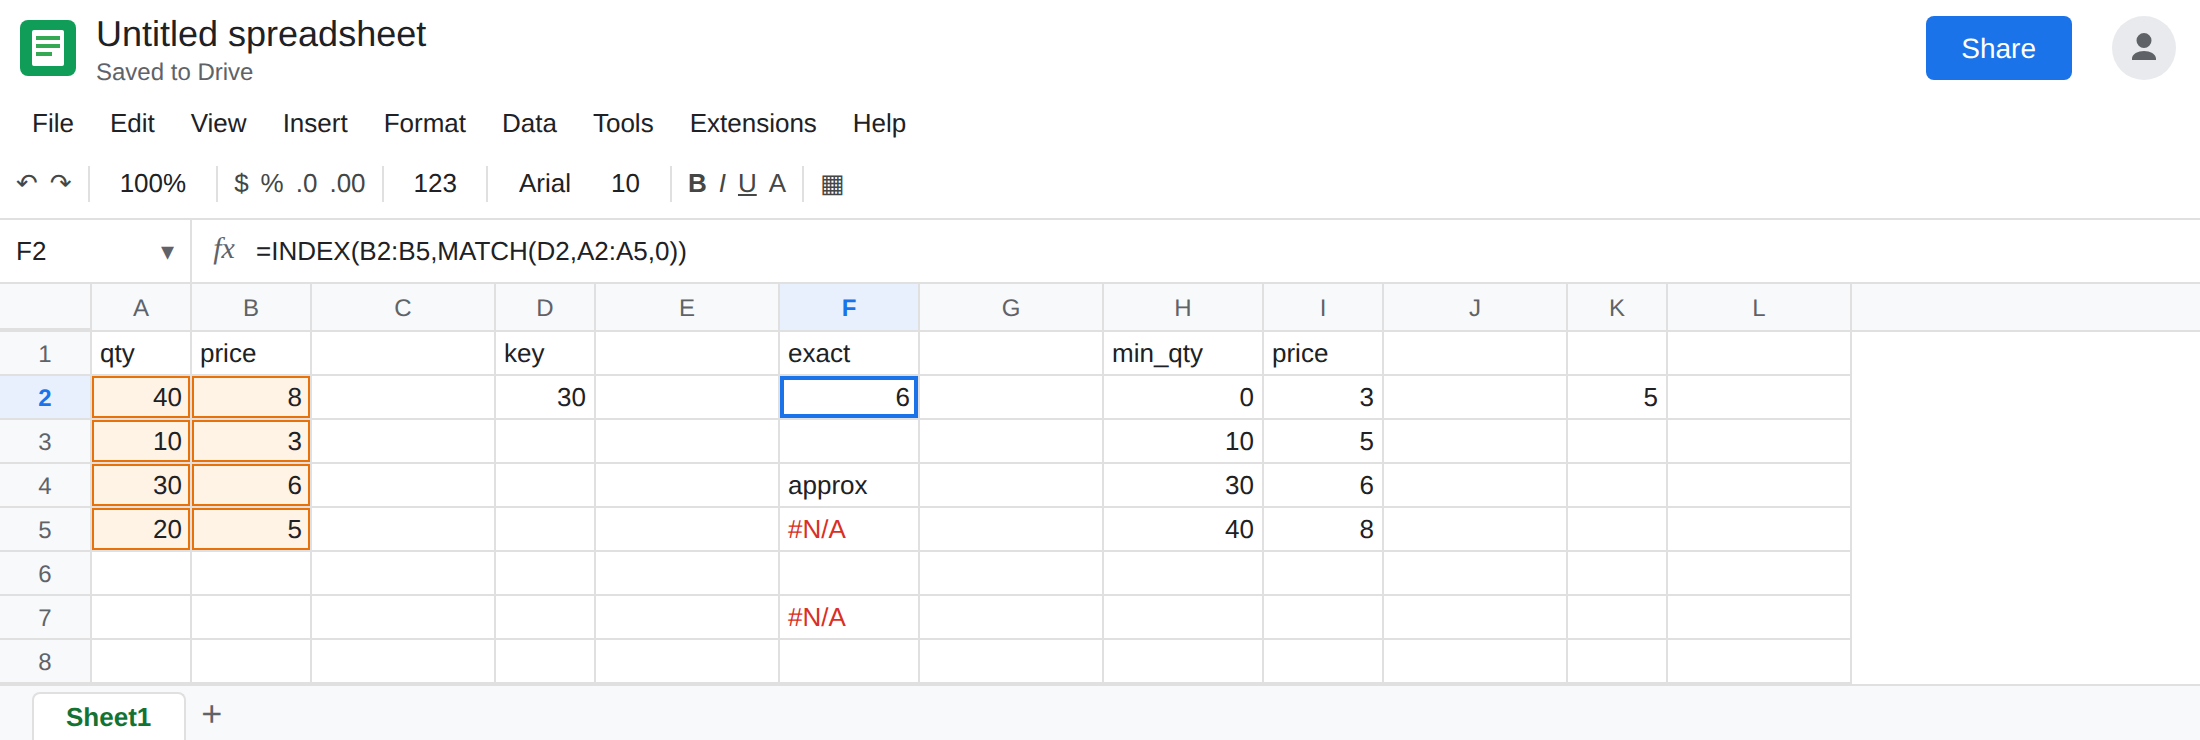The image size is (2200, 740).
Task: Decrease decimal places button
Action: coord(307,184)
